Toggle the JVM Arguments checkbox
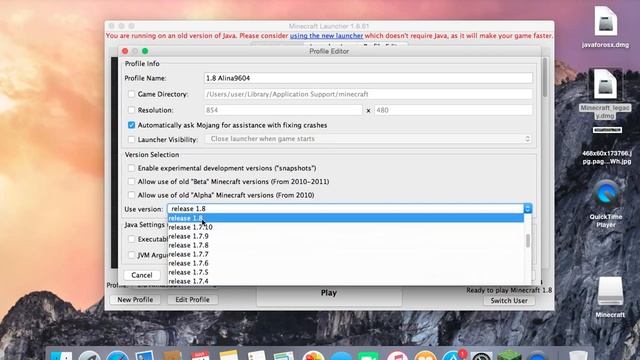640x360 pixels. (x=131, y=255)
